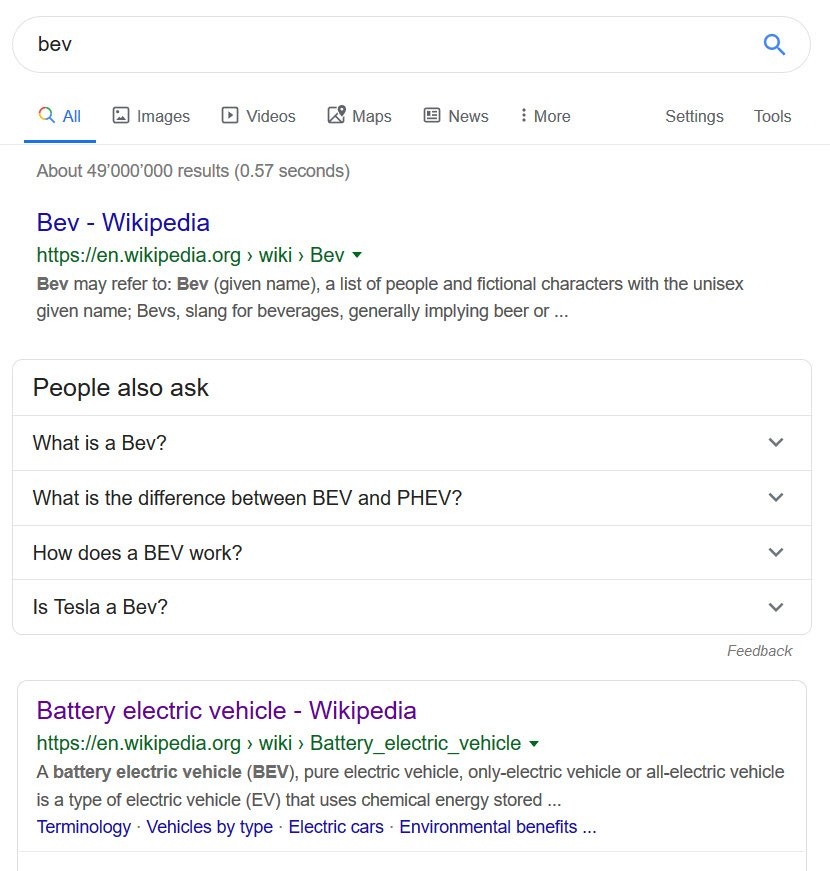Click the arrow beside Battery_electric_vehicle URL
This screenshot has height=871, width=830.
[x=534, y=744]
